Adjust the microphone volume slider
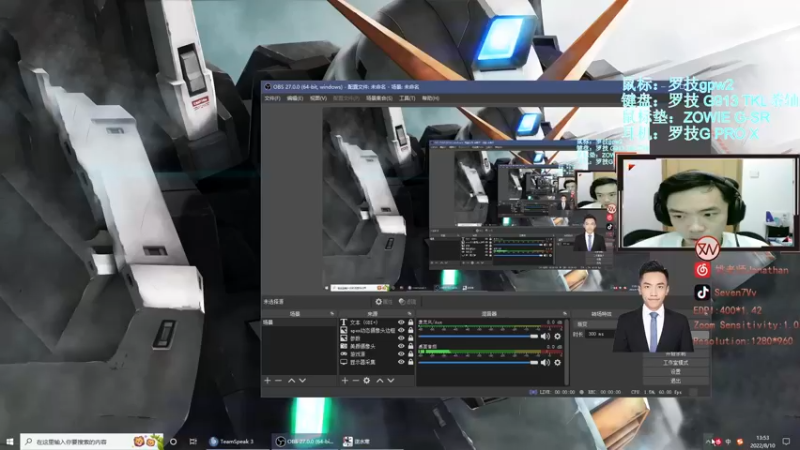Screen dimensions: 800x450 tap(479, 336)
